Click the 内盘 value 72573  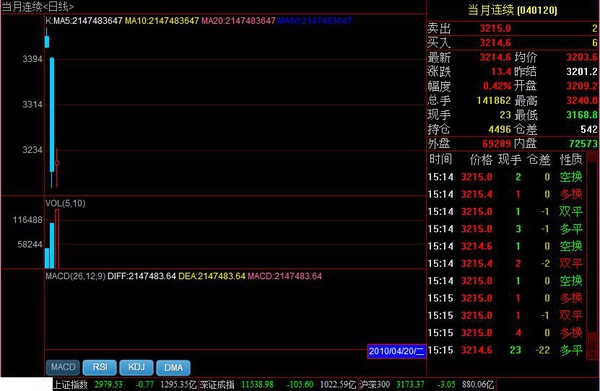tap(583, 144)
